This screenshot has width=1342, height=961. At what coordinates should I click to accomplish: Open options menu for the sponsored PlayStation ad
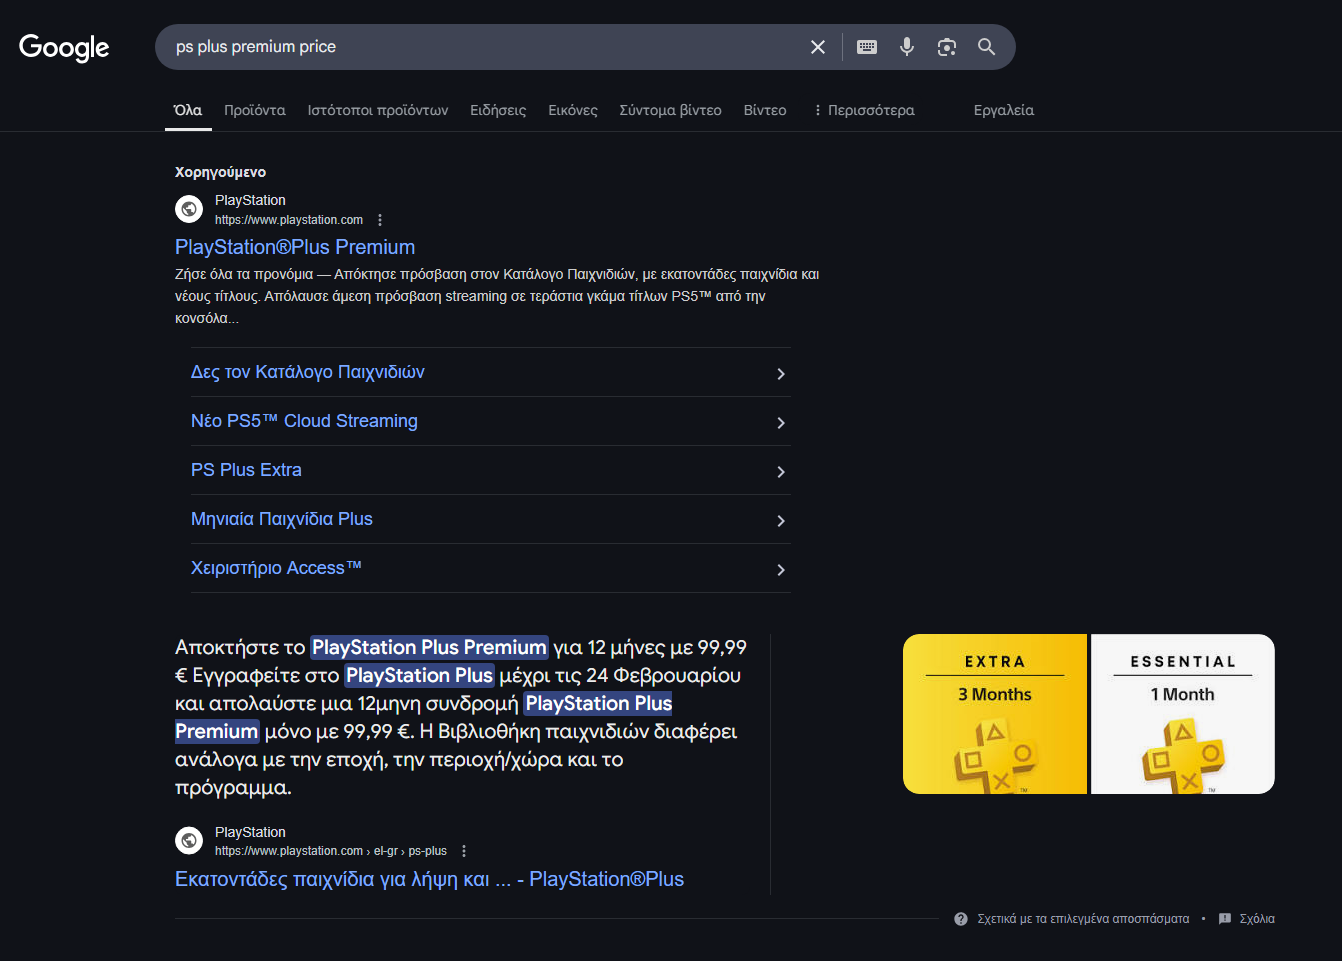[x=380, y=220]
